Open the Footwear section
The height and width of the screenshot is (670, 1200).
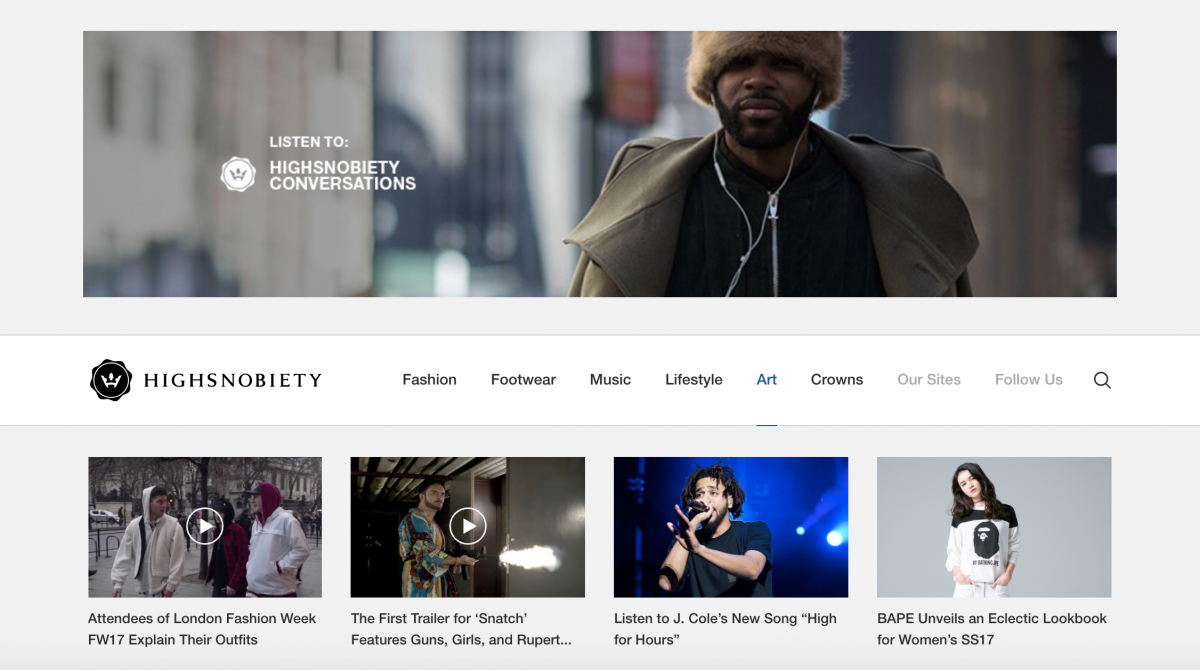click(523, 380)
